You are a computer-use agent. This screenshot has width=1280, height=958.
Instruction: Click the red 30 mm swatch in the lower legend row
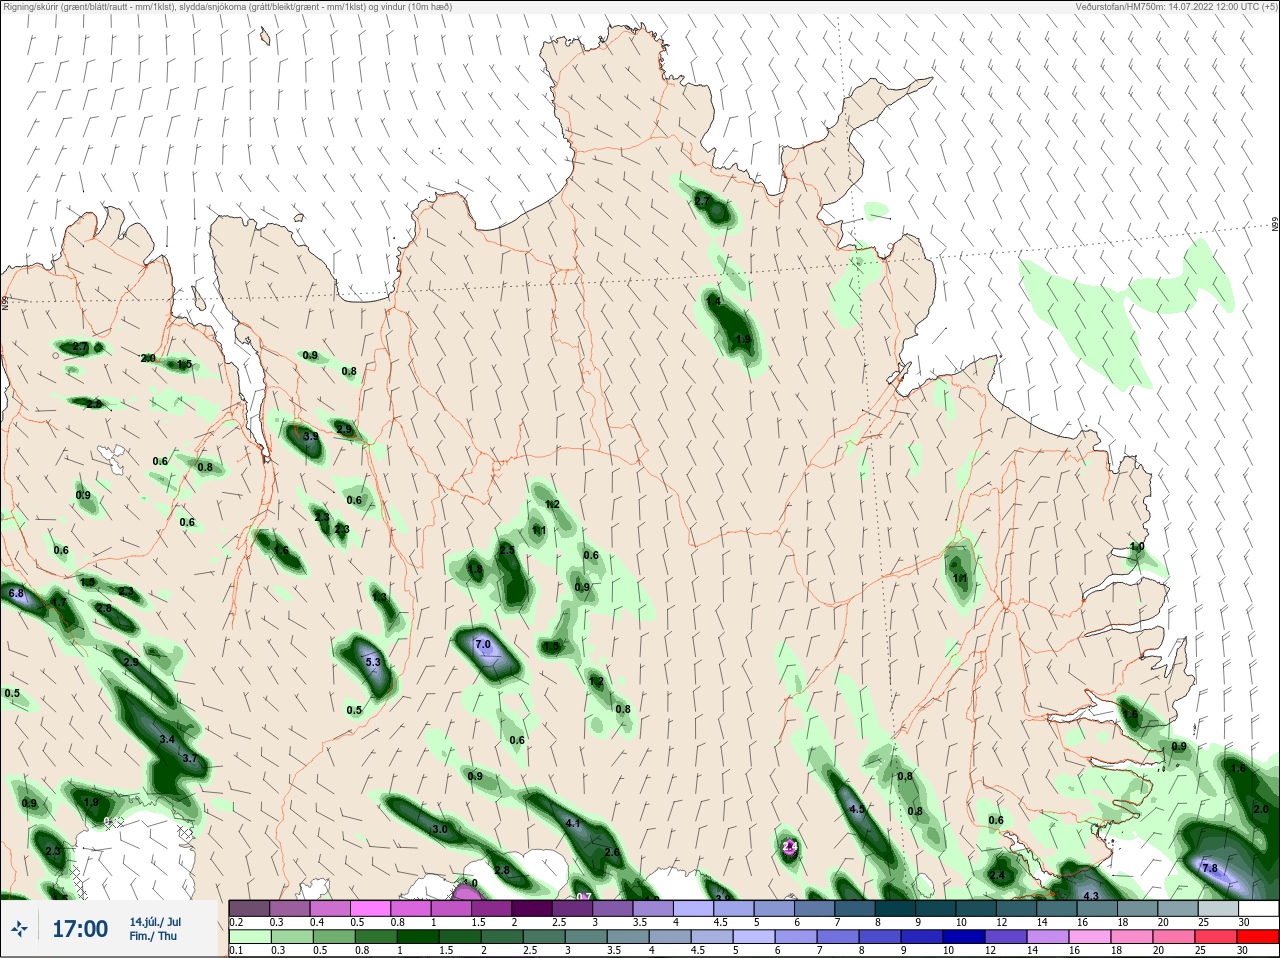tap(1258, 937)
